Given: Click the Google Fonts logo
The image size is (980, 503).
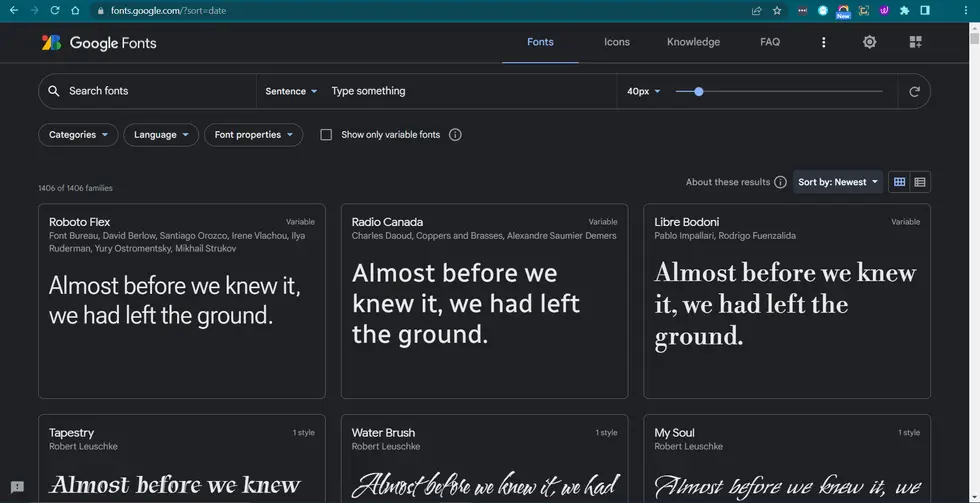Looking at the screenshot, I should point(99,42).
